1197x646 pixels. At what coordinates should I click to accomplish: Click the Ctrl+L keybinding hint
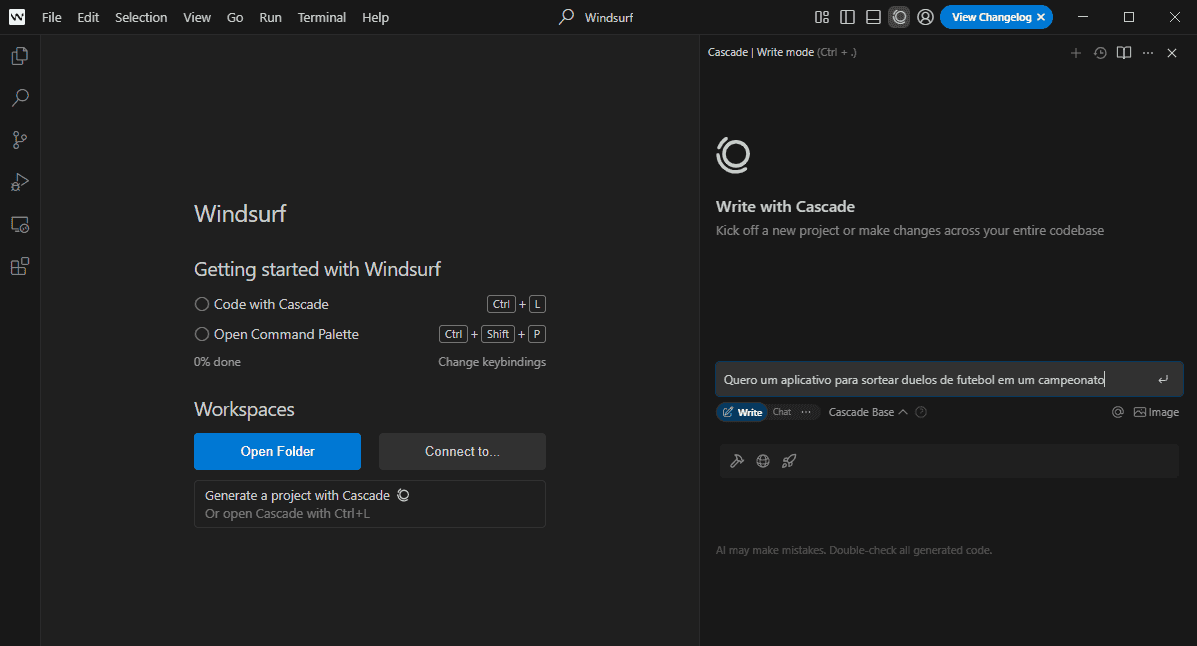coord(516,304)
